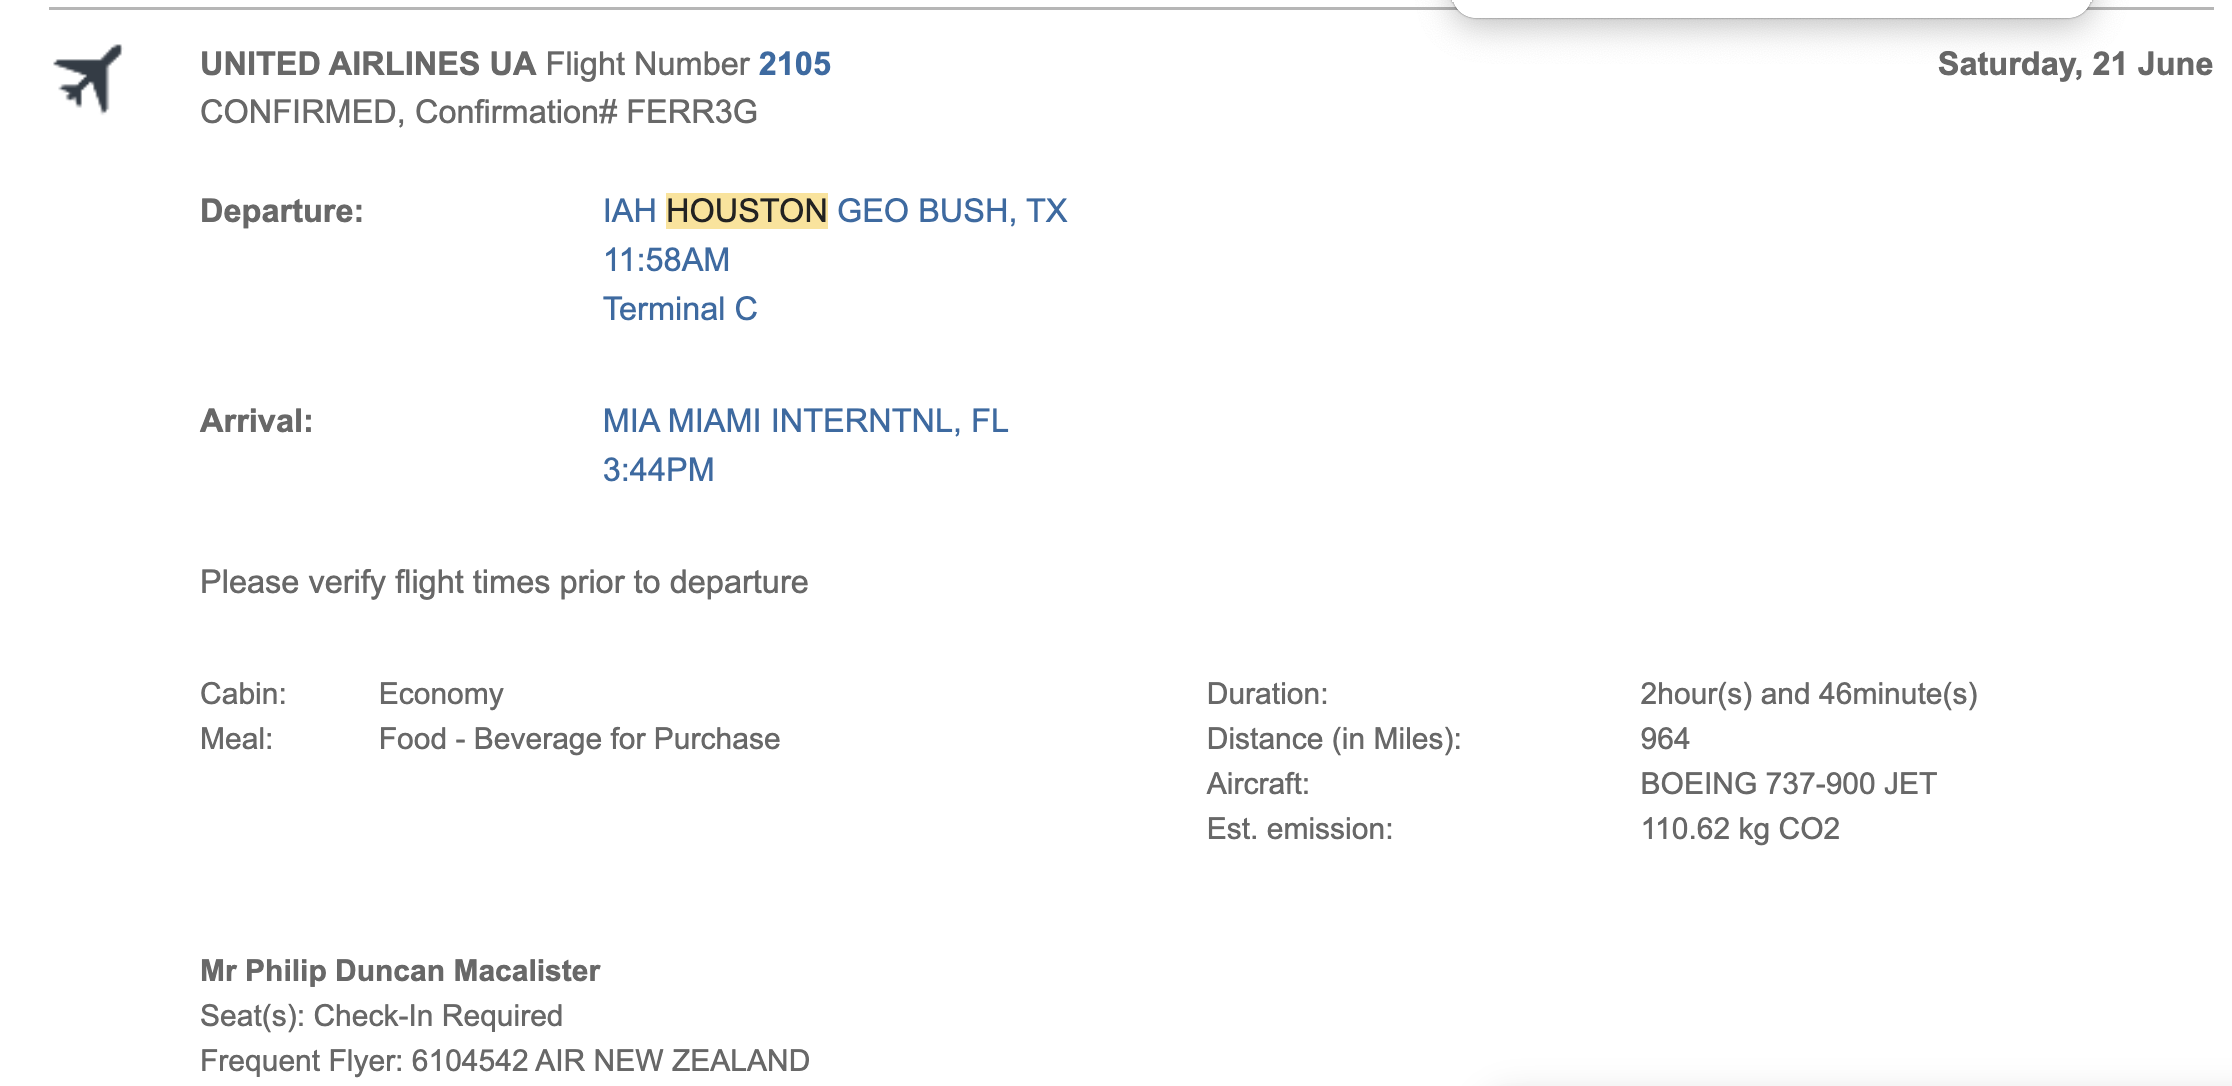The image size is (2232, 1086).
Task: Click the Boeing 737-900 Jet aircraft value
Action: pyautogui.click(x=1788, y=784)
